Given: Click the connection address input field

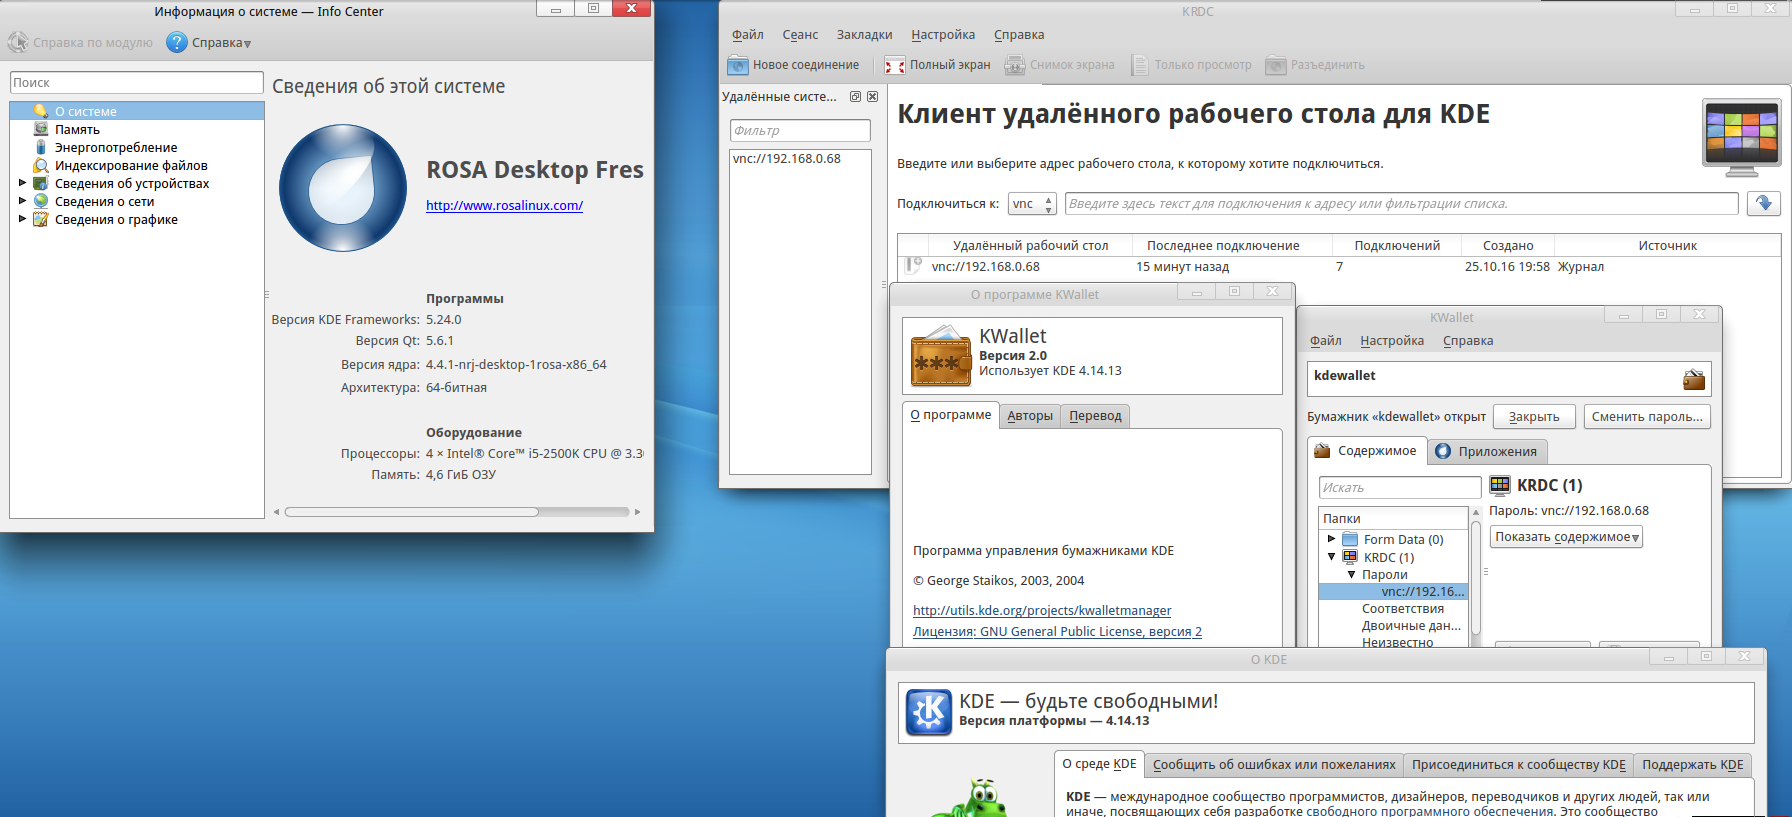Looking at the screenshot, I should point(1401,204).
